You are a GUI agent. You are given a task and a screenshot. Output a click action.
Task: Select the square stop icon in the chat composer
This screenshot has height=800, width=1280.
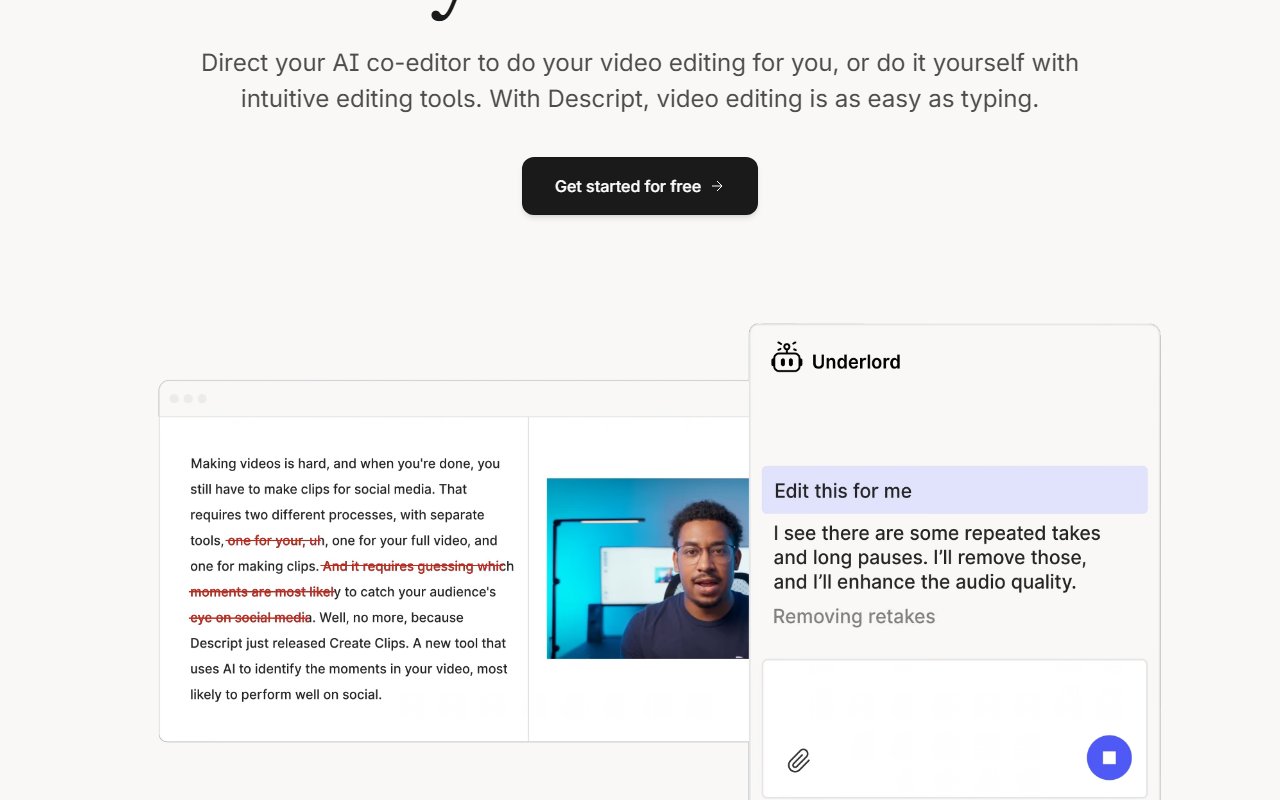pos(1109,757)
